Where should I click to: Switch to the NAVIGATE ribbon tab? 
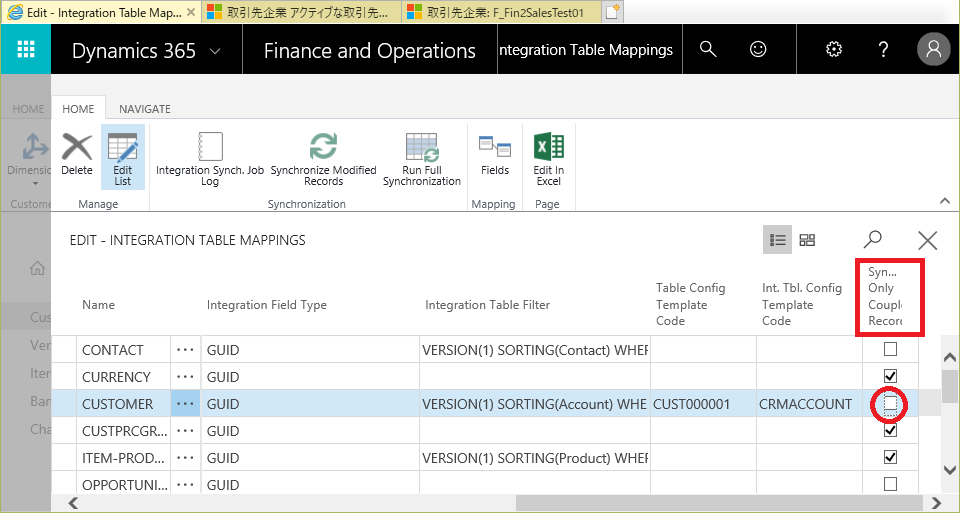click(x=144, y=109)
